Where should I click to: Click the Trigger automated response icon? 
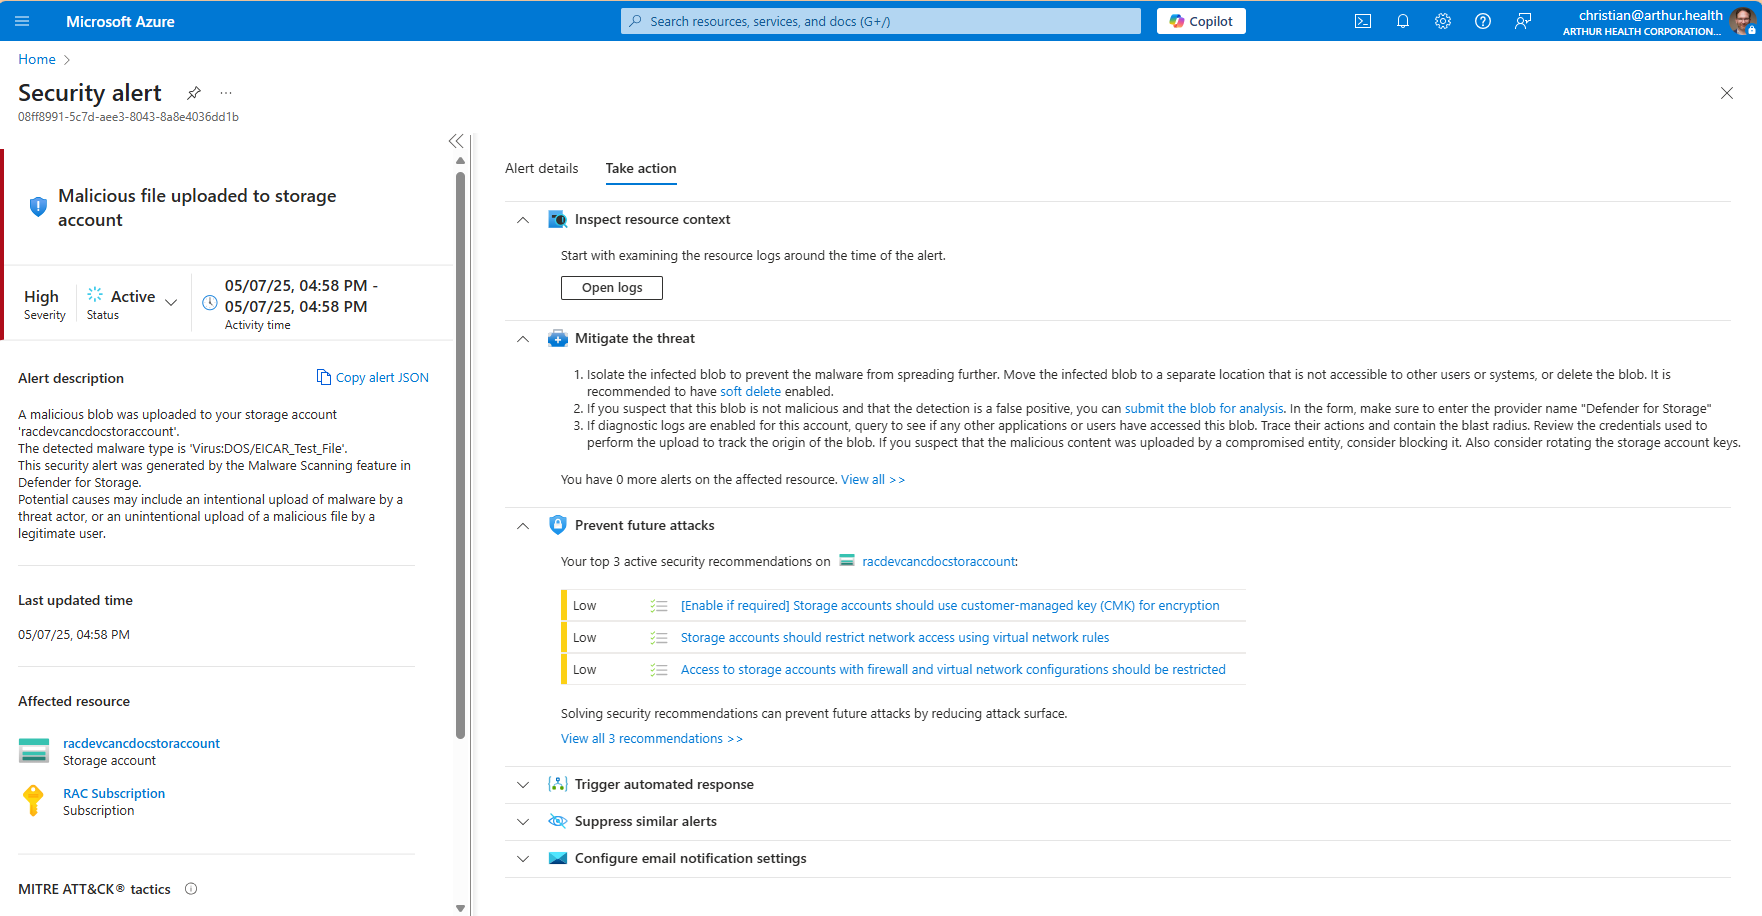click(558, 784)
